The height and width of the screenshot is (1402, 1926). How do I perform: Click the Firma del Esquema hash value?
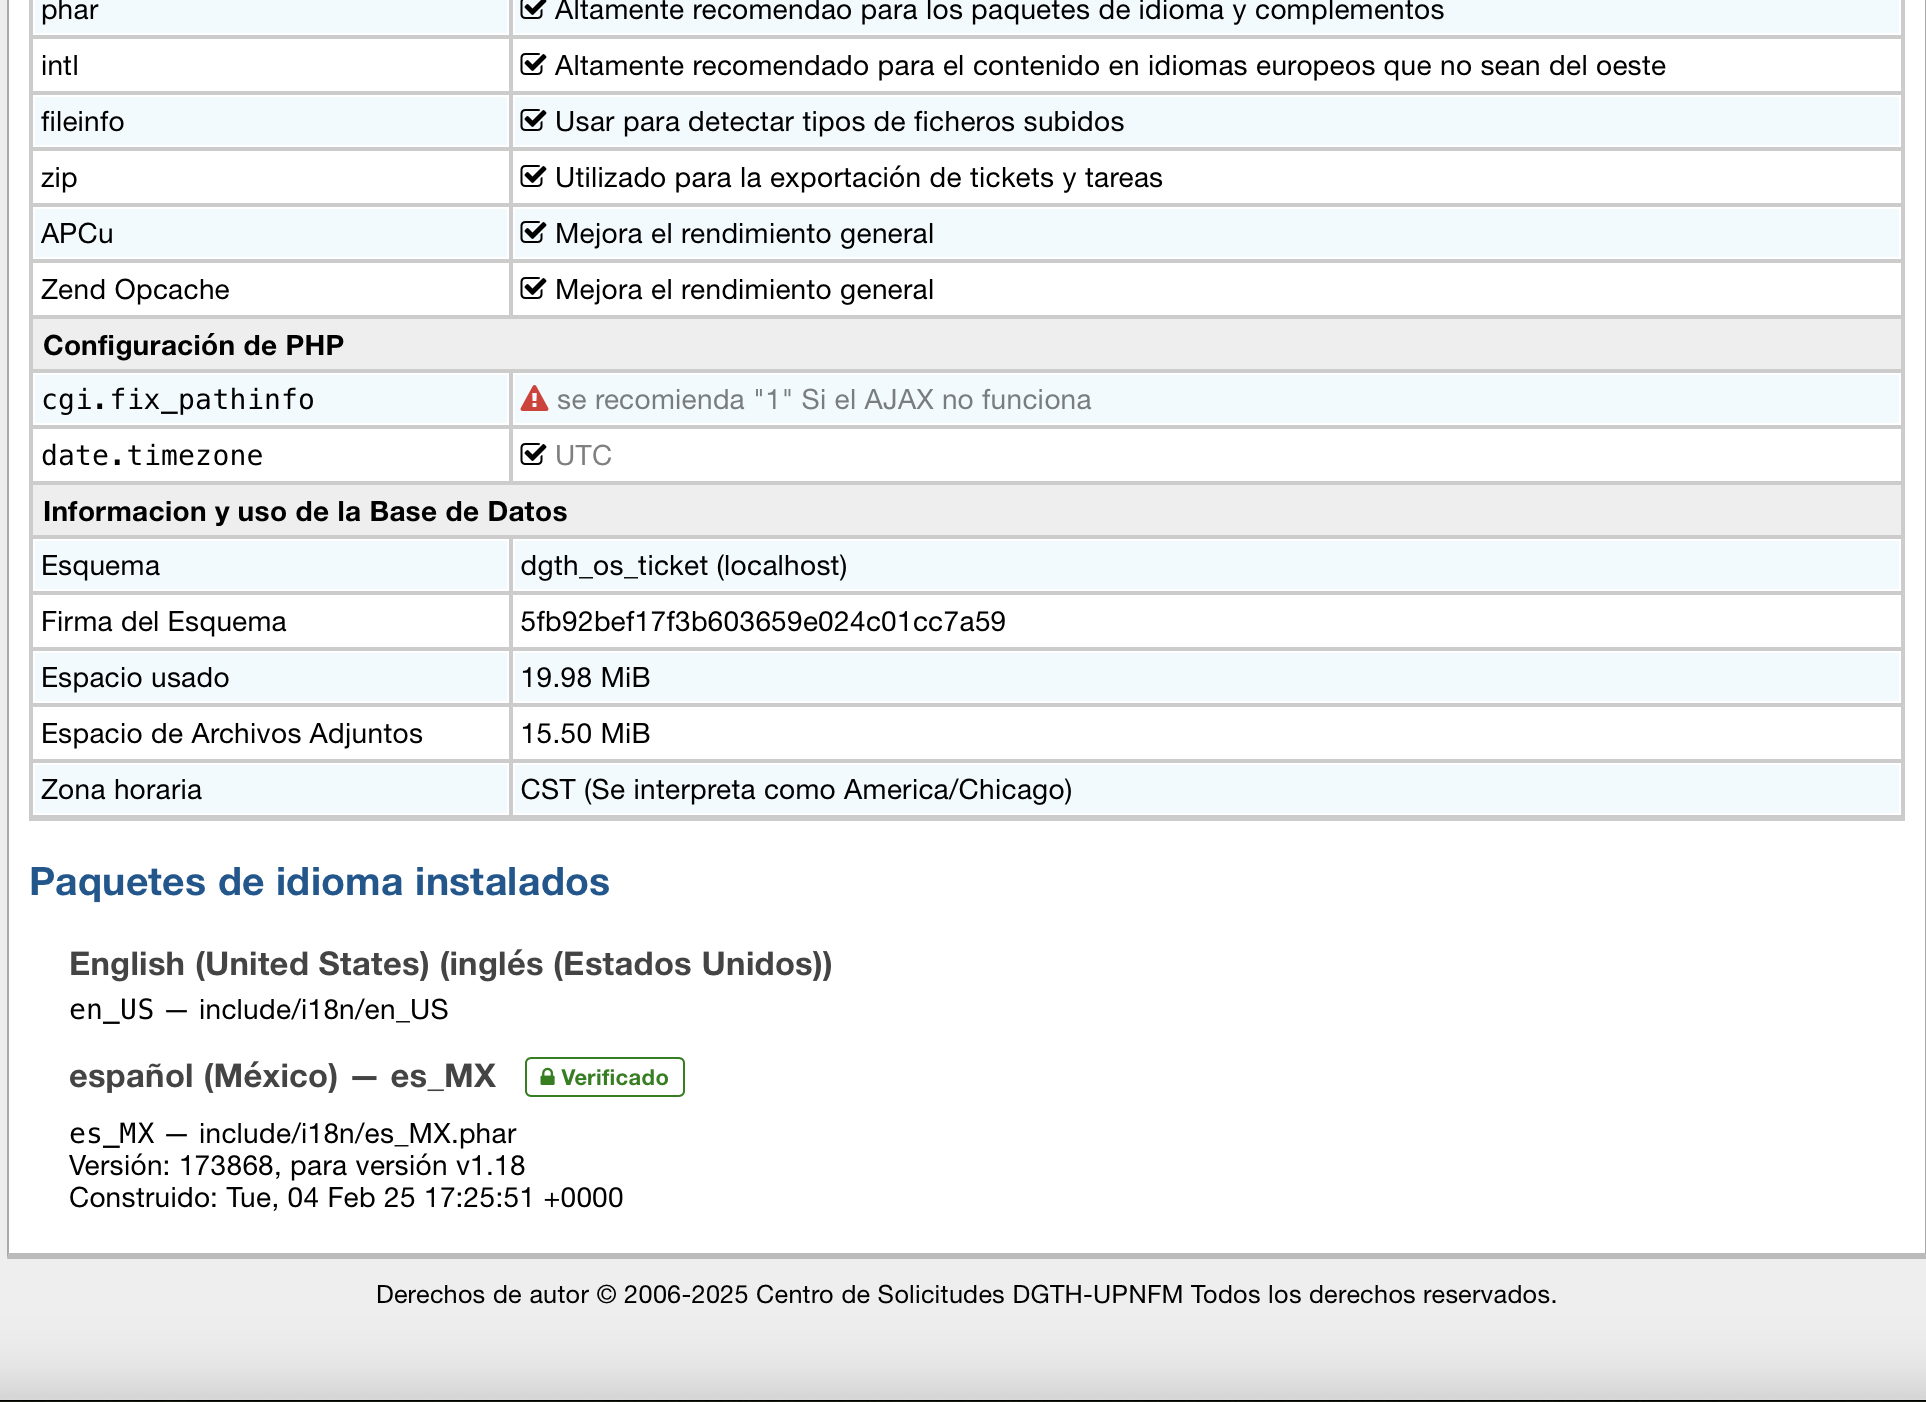point(762,622)
